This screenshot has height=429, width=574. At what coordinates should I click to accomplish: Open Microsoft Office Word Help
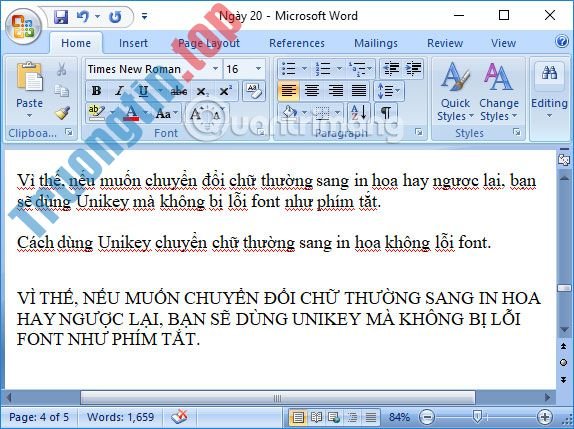click(x=562, y=41)
